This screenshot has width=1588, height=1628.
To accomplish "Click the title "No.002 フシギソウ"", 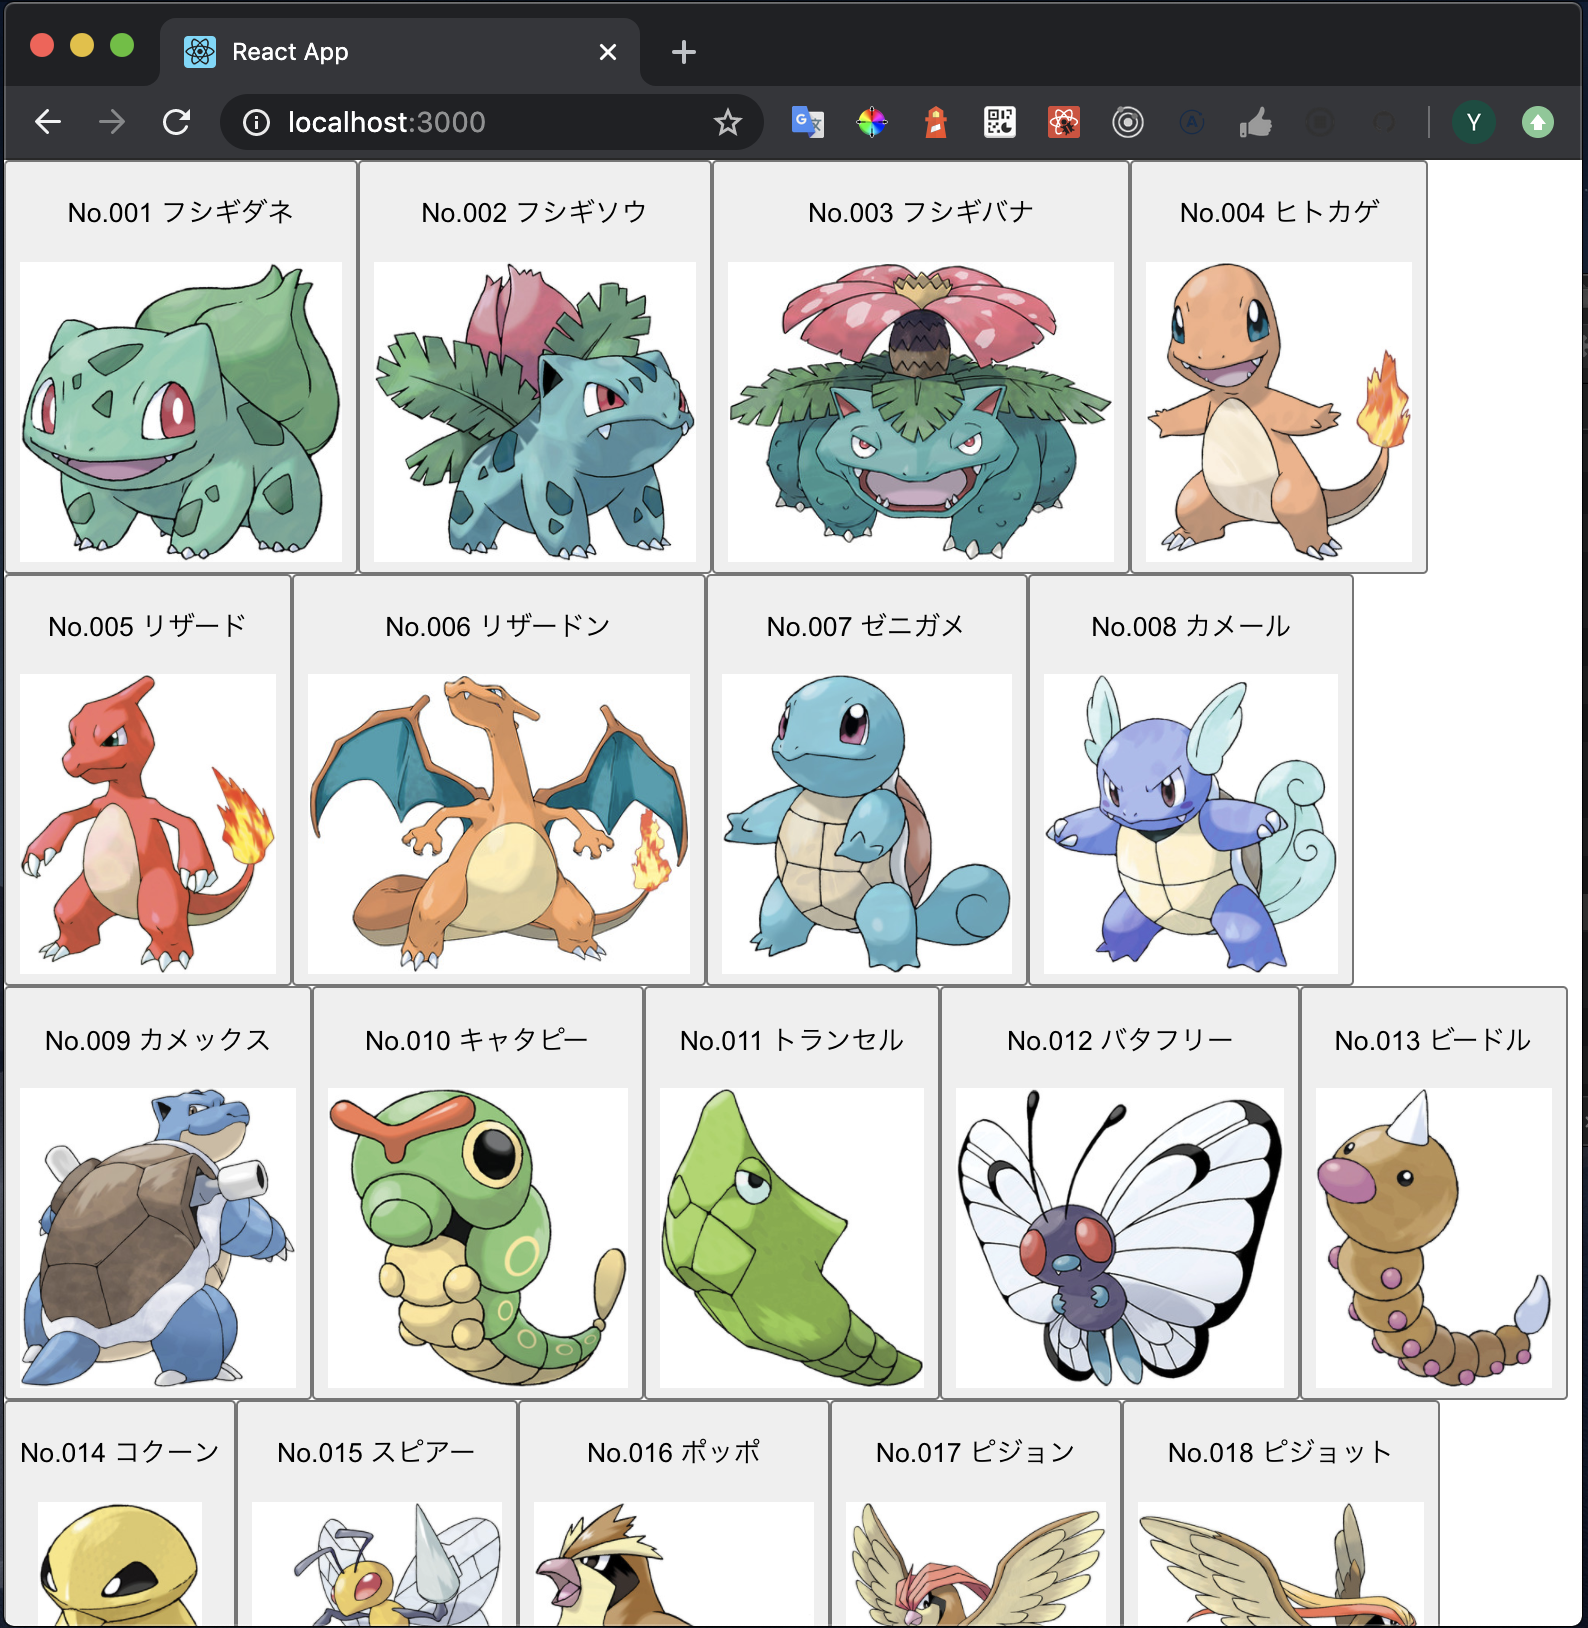I will [535, 212].
